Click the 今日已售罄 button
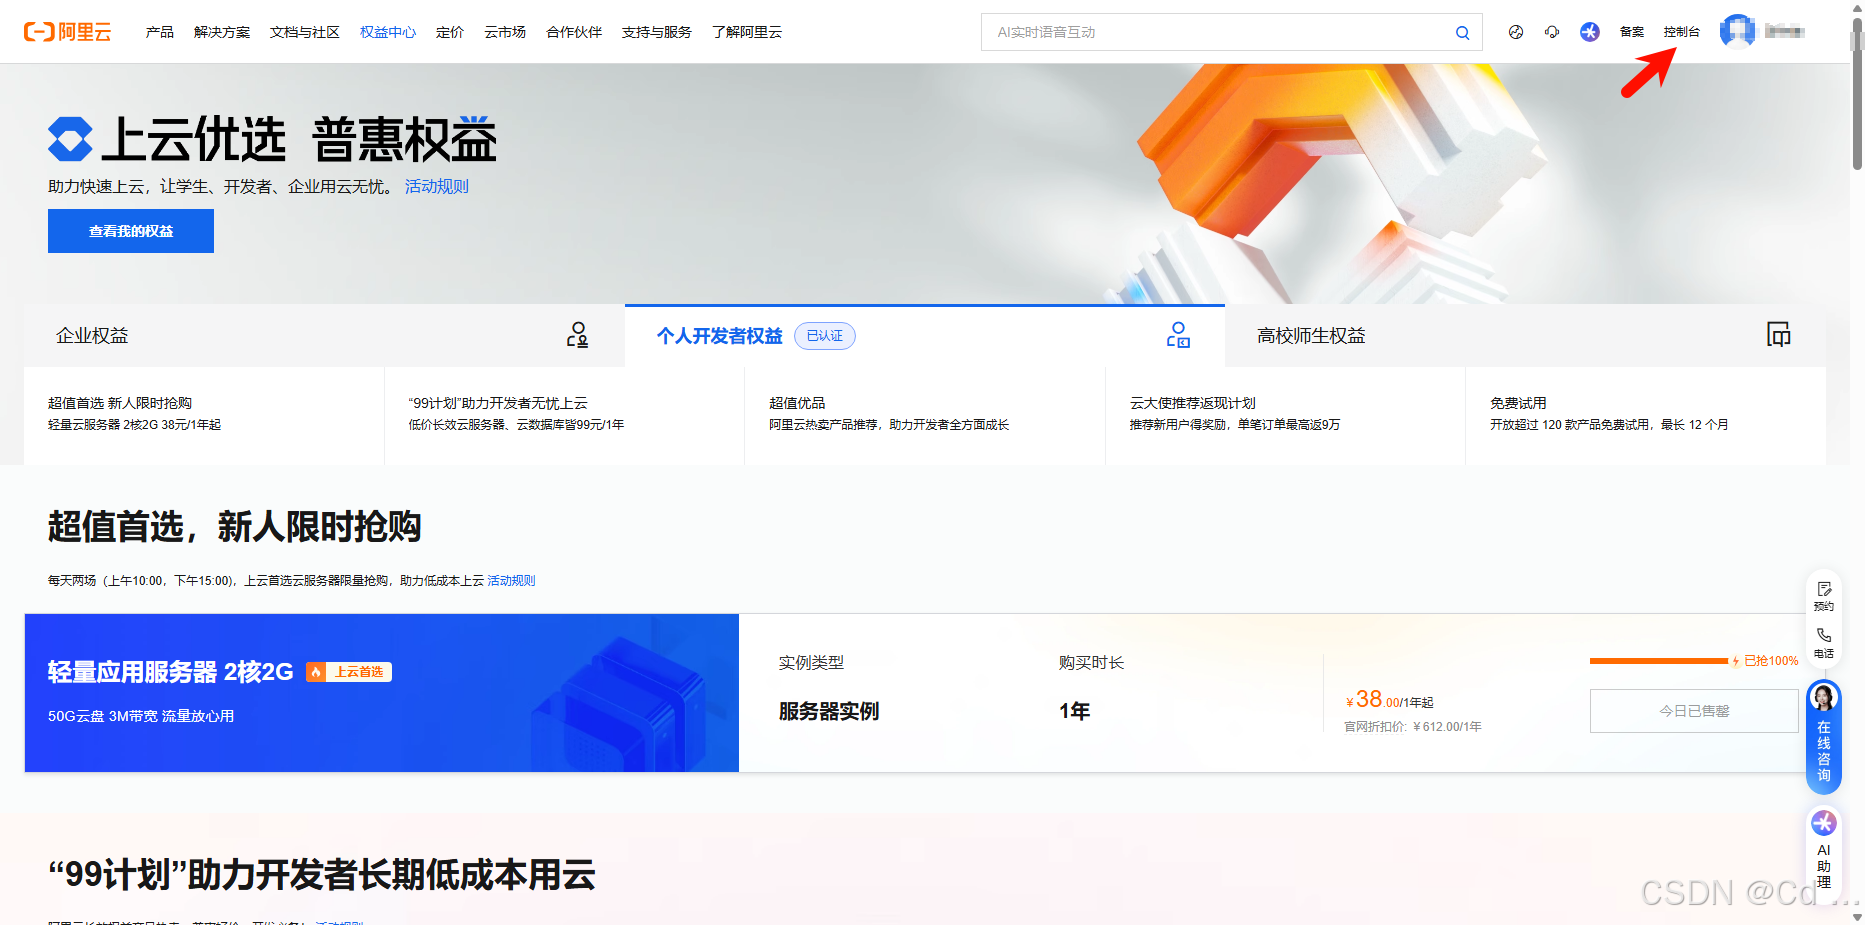The image size is (1865, 925). click(x=1694, y=711)
